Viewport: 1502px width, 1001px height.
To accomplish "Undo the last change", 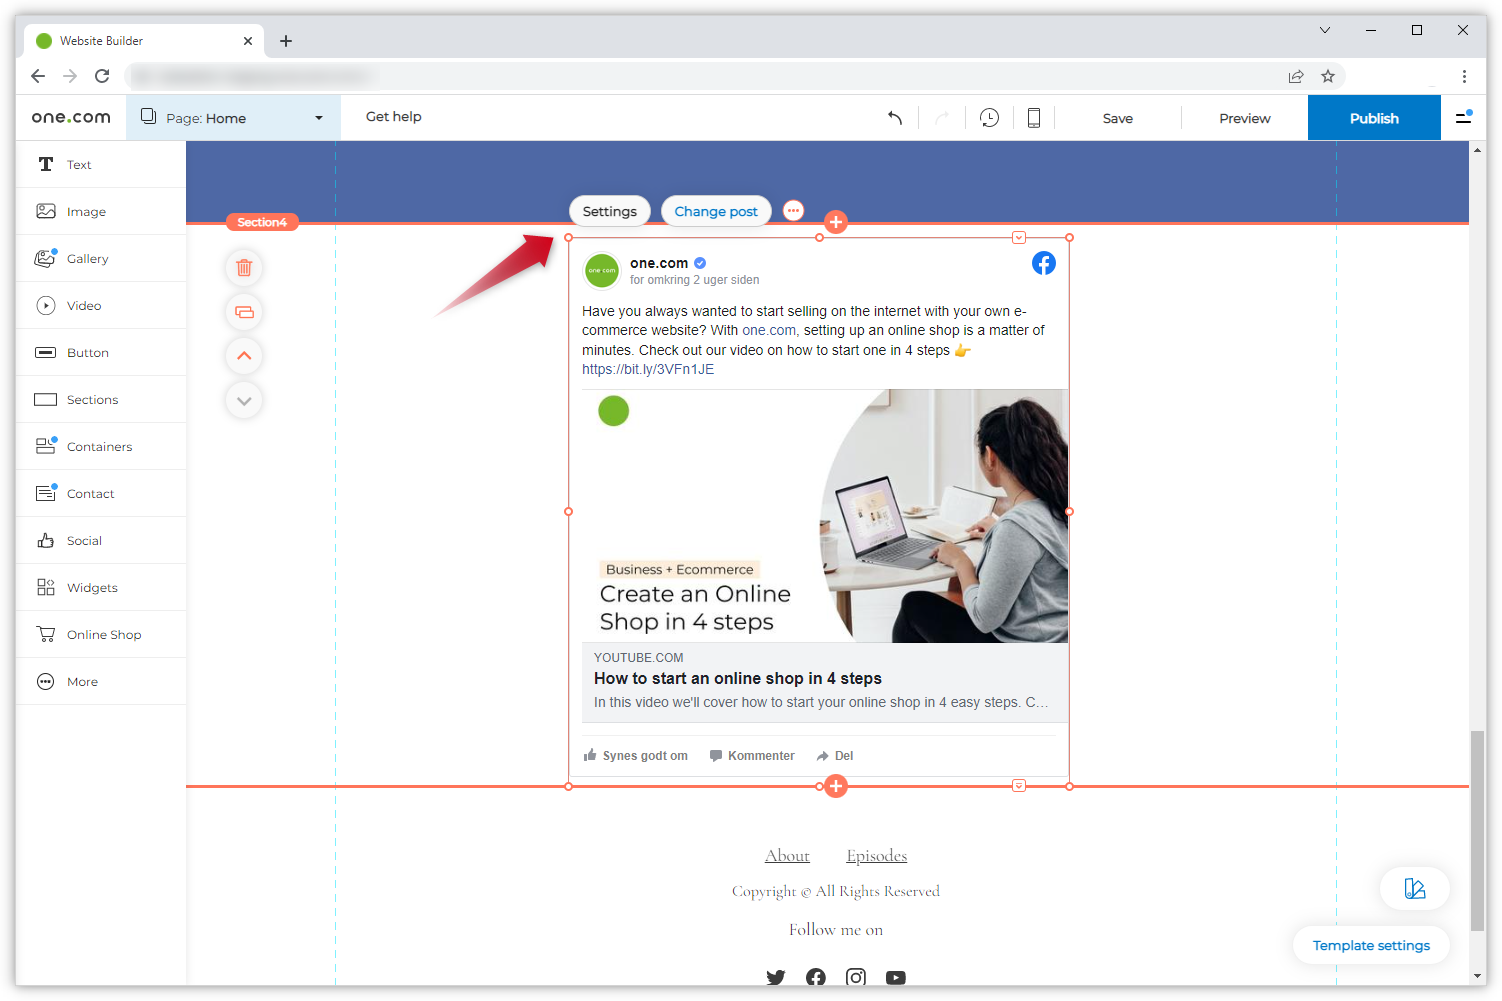I will tap(895, 117).
